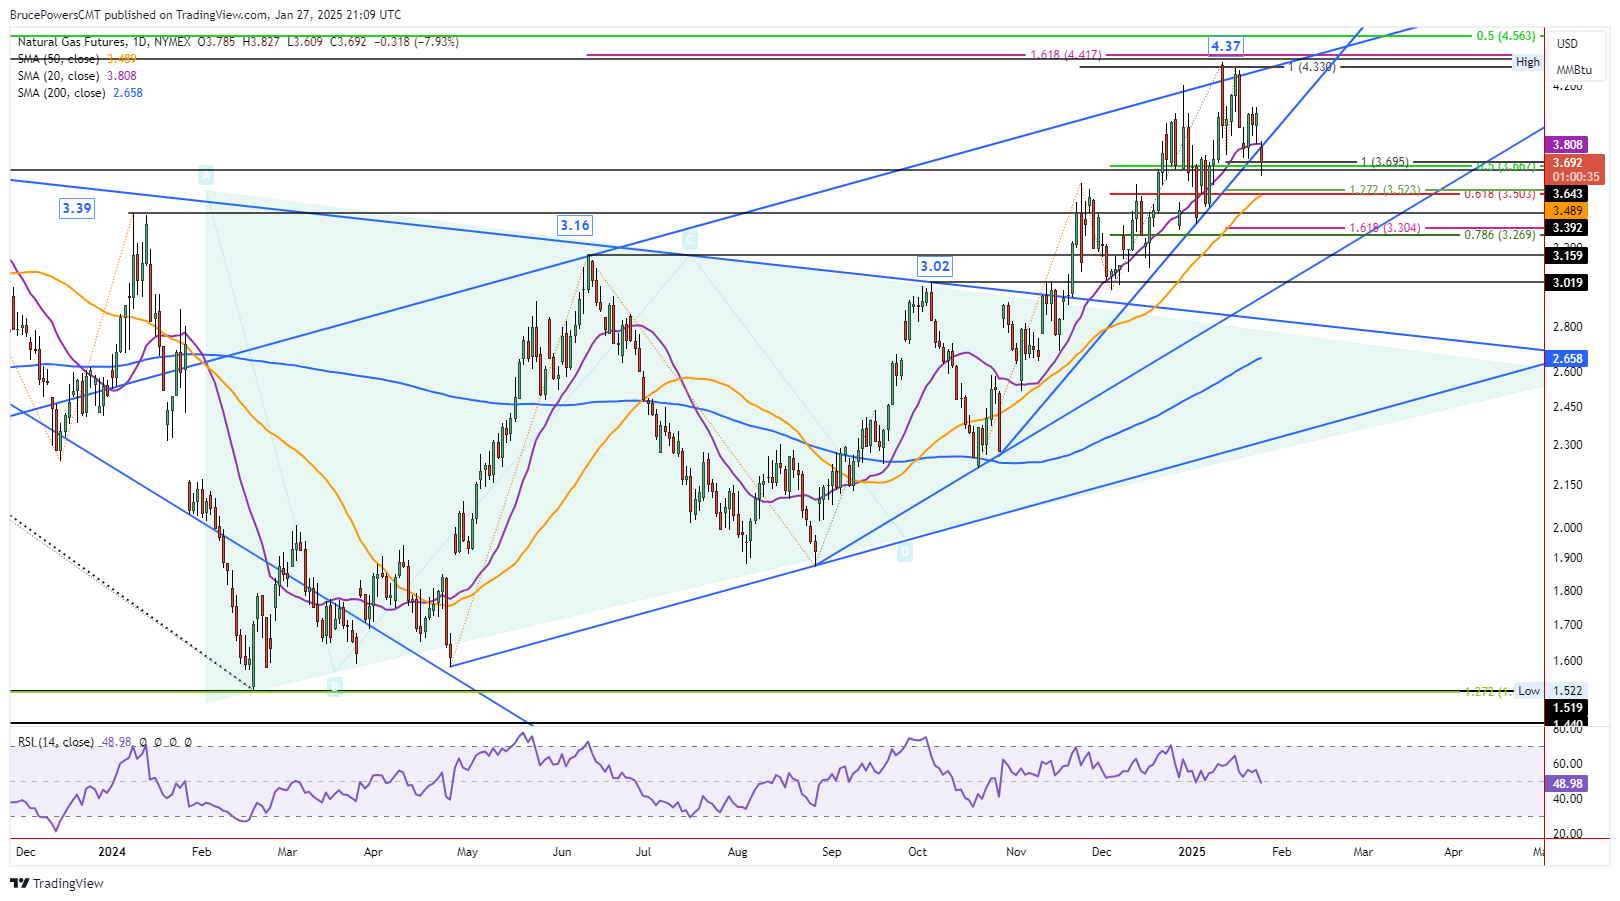Viewport: 1620px width, 901px height.
Task: Click the Jul label on time axis
Action: (x=643, y=852)
